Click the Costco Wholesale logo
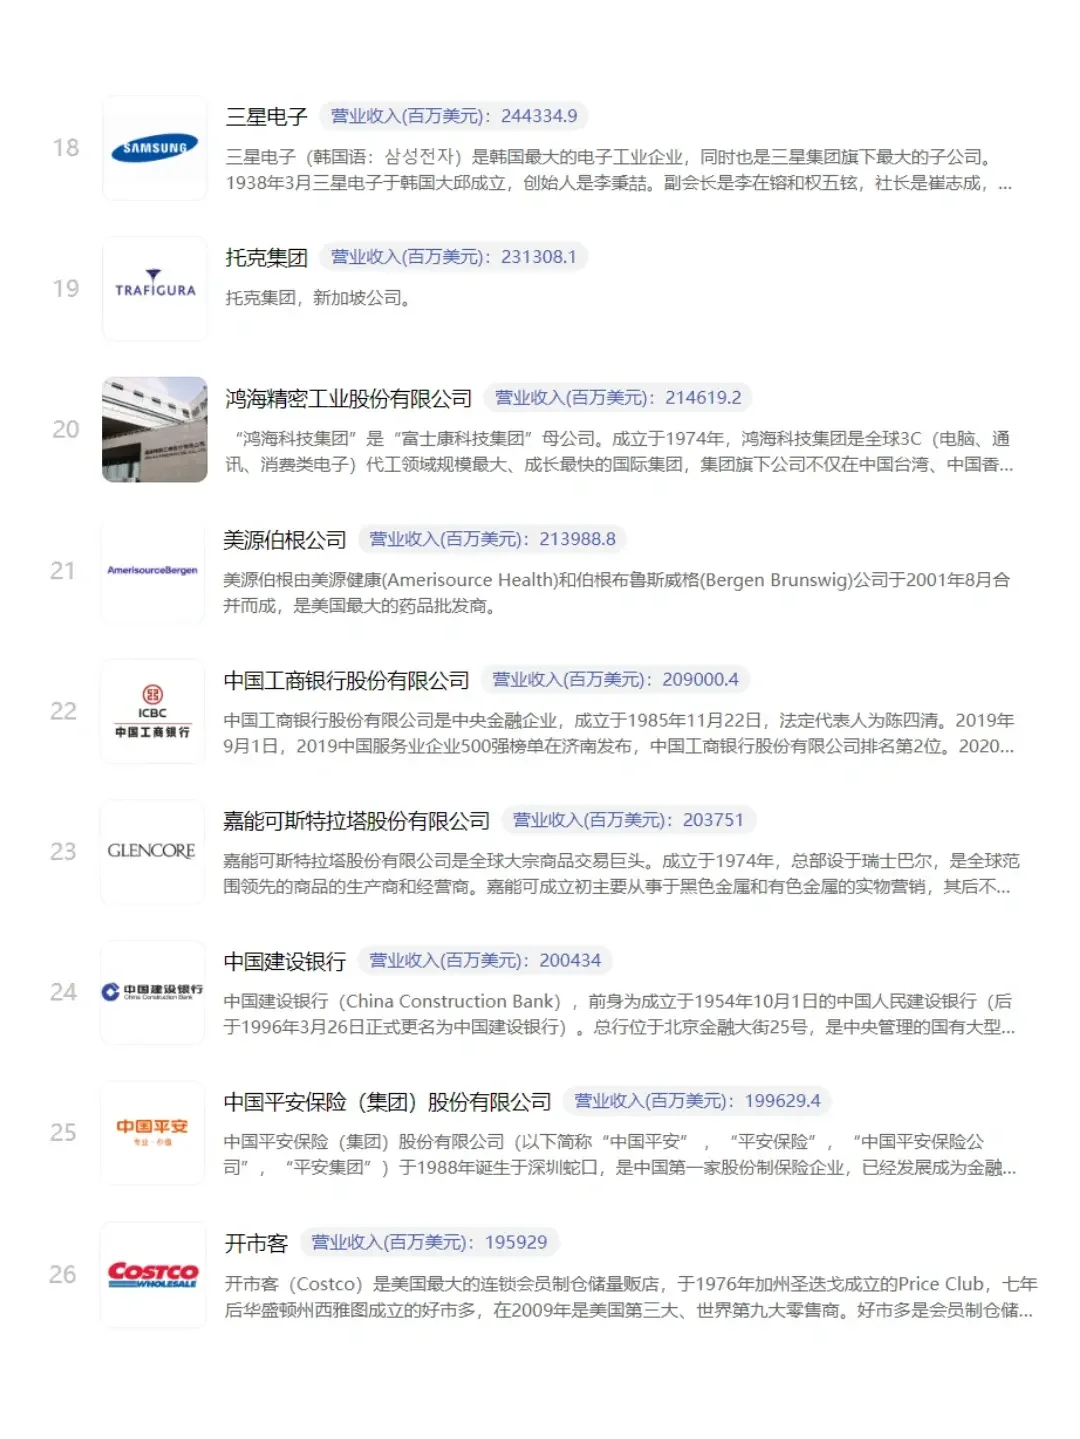The width and height of the screenshot is (1080, 1439). [x=153, y=1275]
